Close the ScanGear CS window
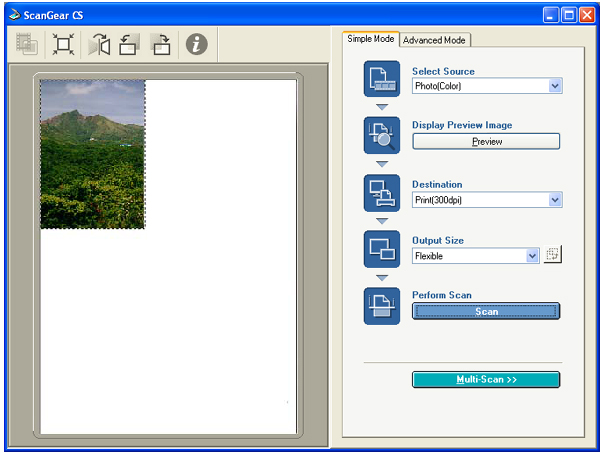The width and height of the screenshot is (600, 453). 587,15
